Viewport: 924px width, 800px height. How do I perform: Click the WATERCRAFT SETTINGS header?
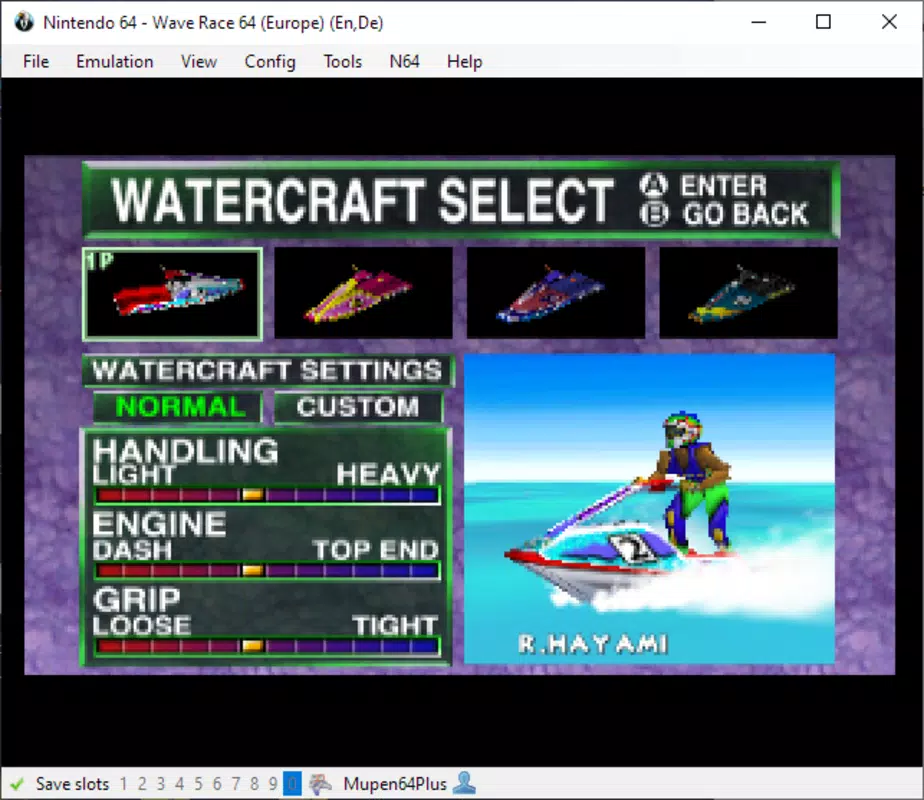pyautogui.click(x=268, y=371)
